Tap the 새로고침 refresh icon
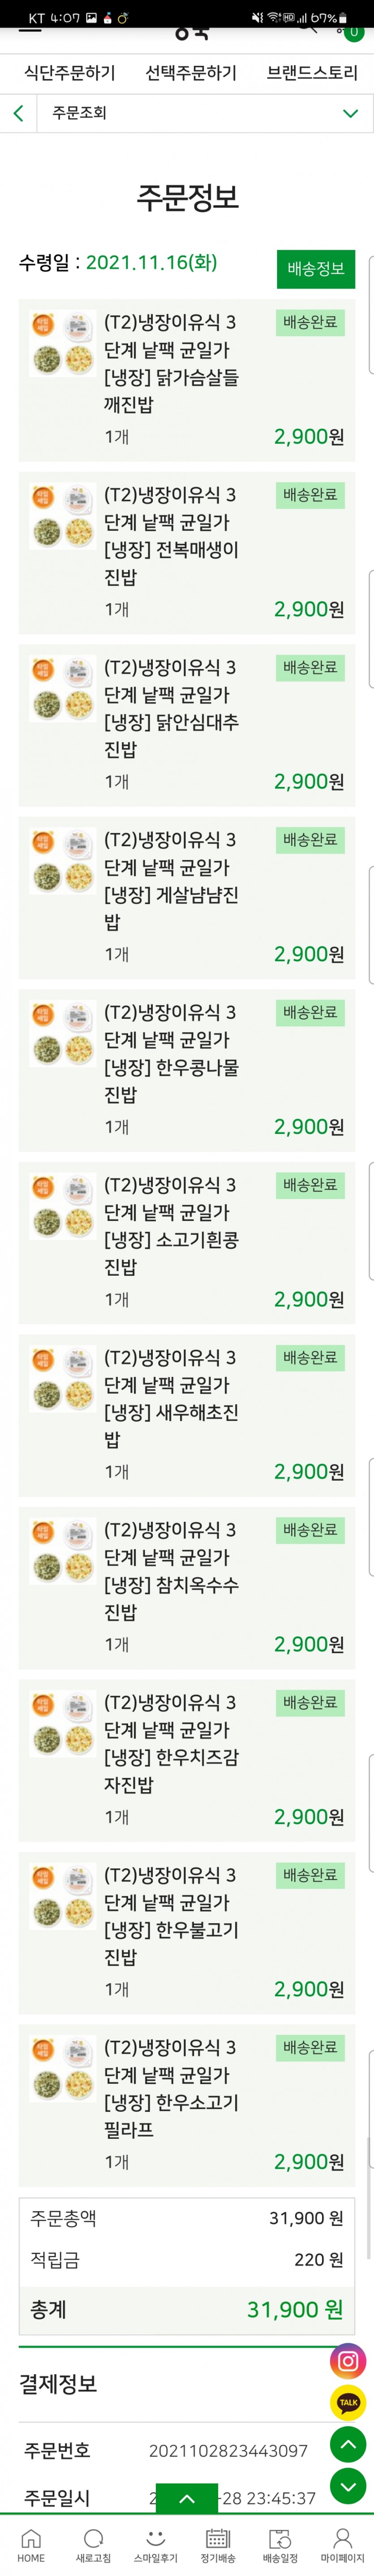Screen dimensions: 374x2576 pyautogui.click(x=93, y=2545)
